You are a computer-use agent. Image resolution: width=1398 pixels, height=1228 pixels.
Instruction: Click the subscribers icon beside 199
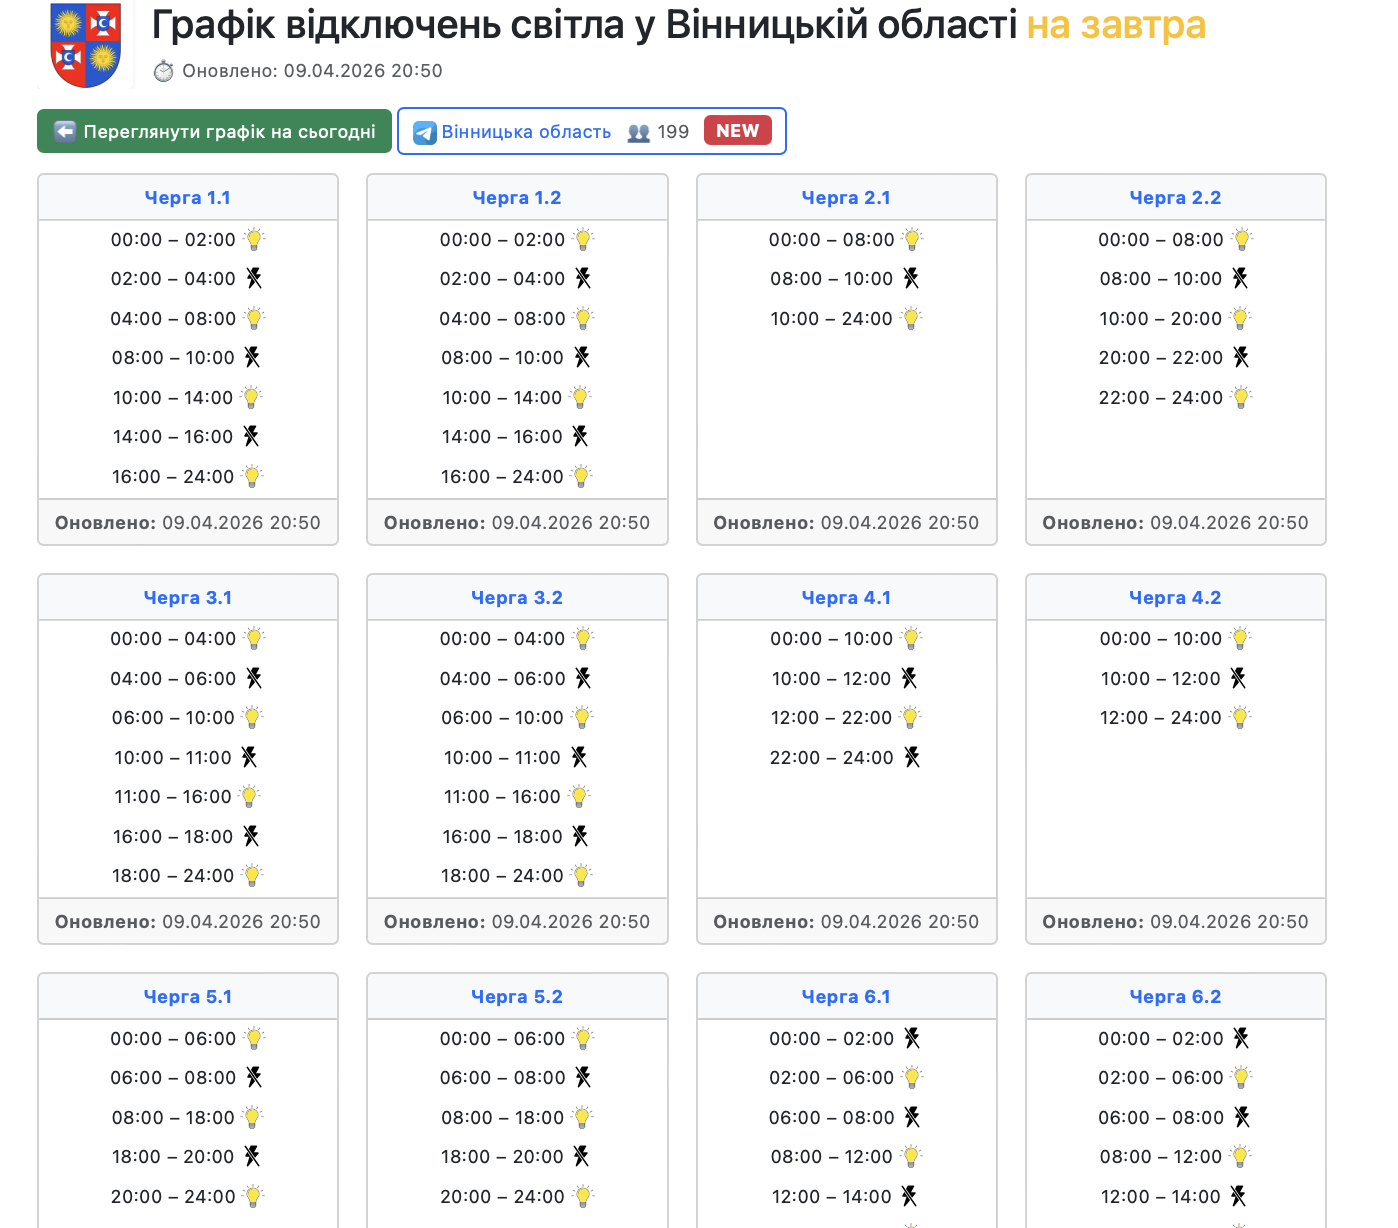click(638, 132)
